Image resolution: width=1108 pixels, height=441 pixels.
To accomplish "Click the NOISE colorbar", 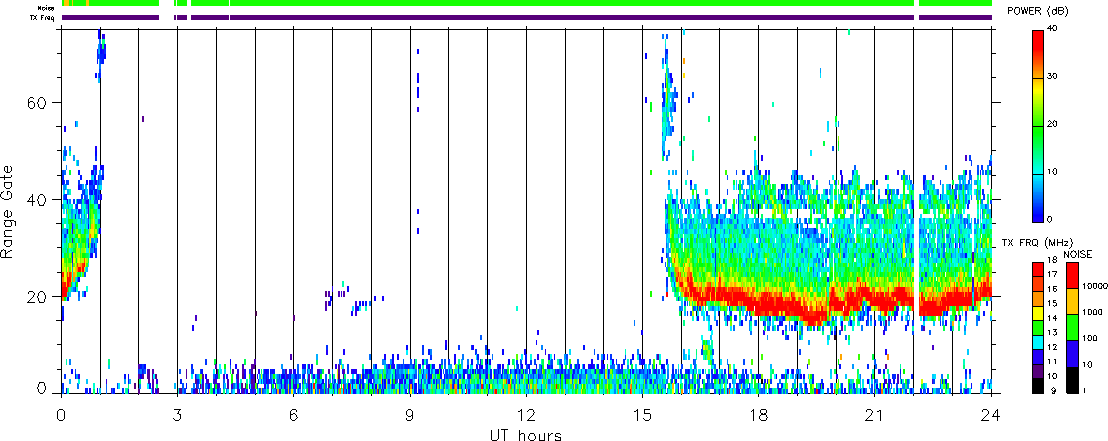I will click(1071, 327).
